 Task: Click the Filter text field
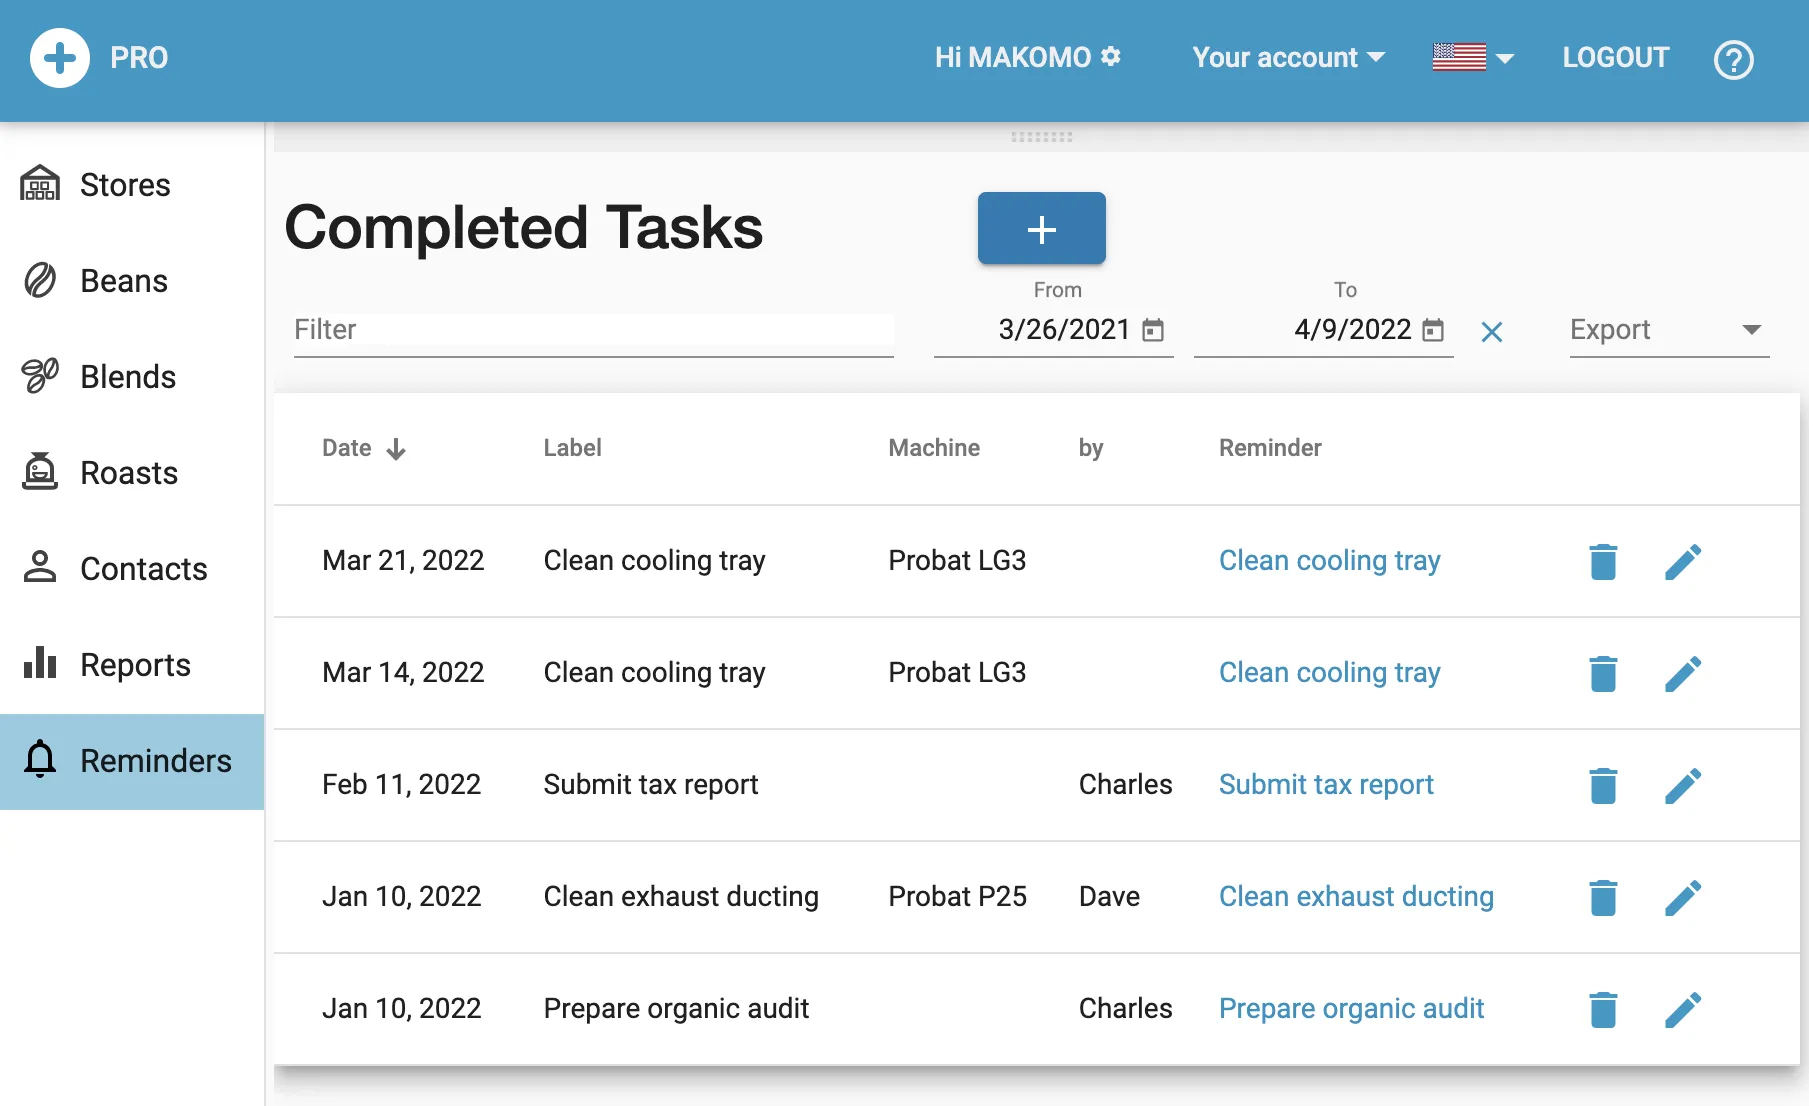pos(593,330)
